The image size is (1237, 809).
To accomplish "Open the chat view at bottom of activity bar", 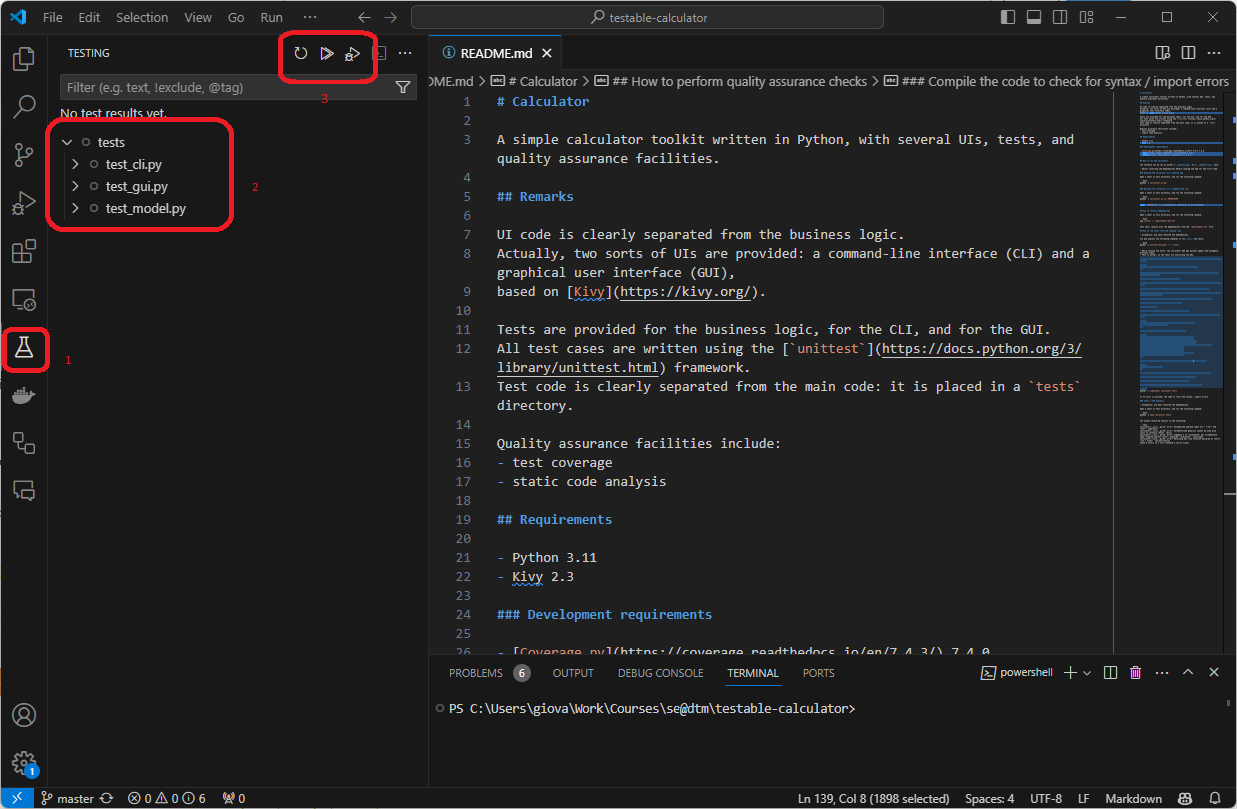I will (x=24, y=490).
